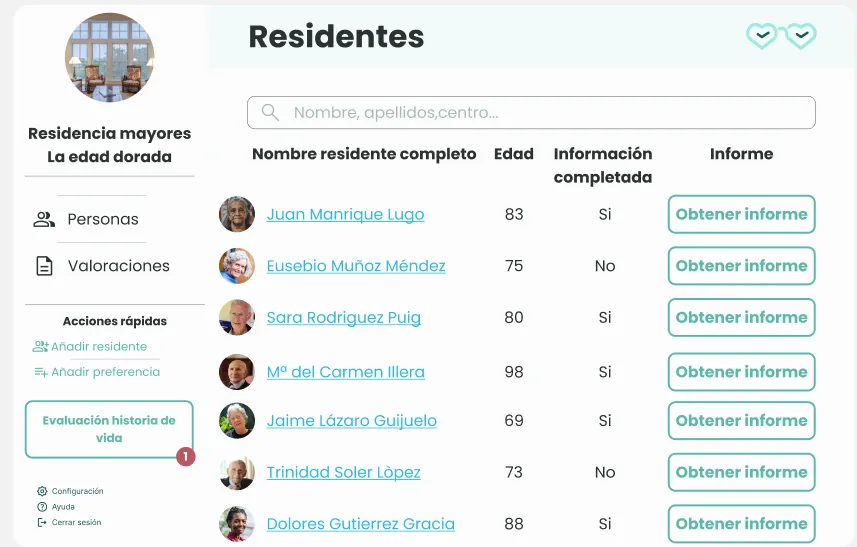The width and height of the screenshot is (857, 547).
Task: Open Sara Rodriguez Puig's profile link
Action: click(344, 317)
